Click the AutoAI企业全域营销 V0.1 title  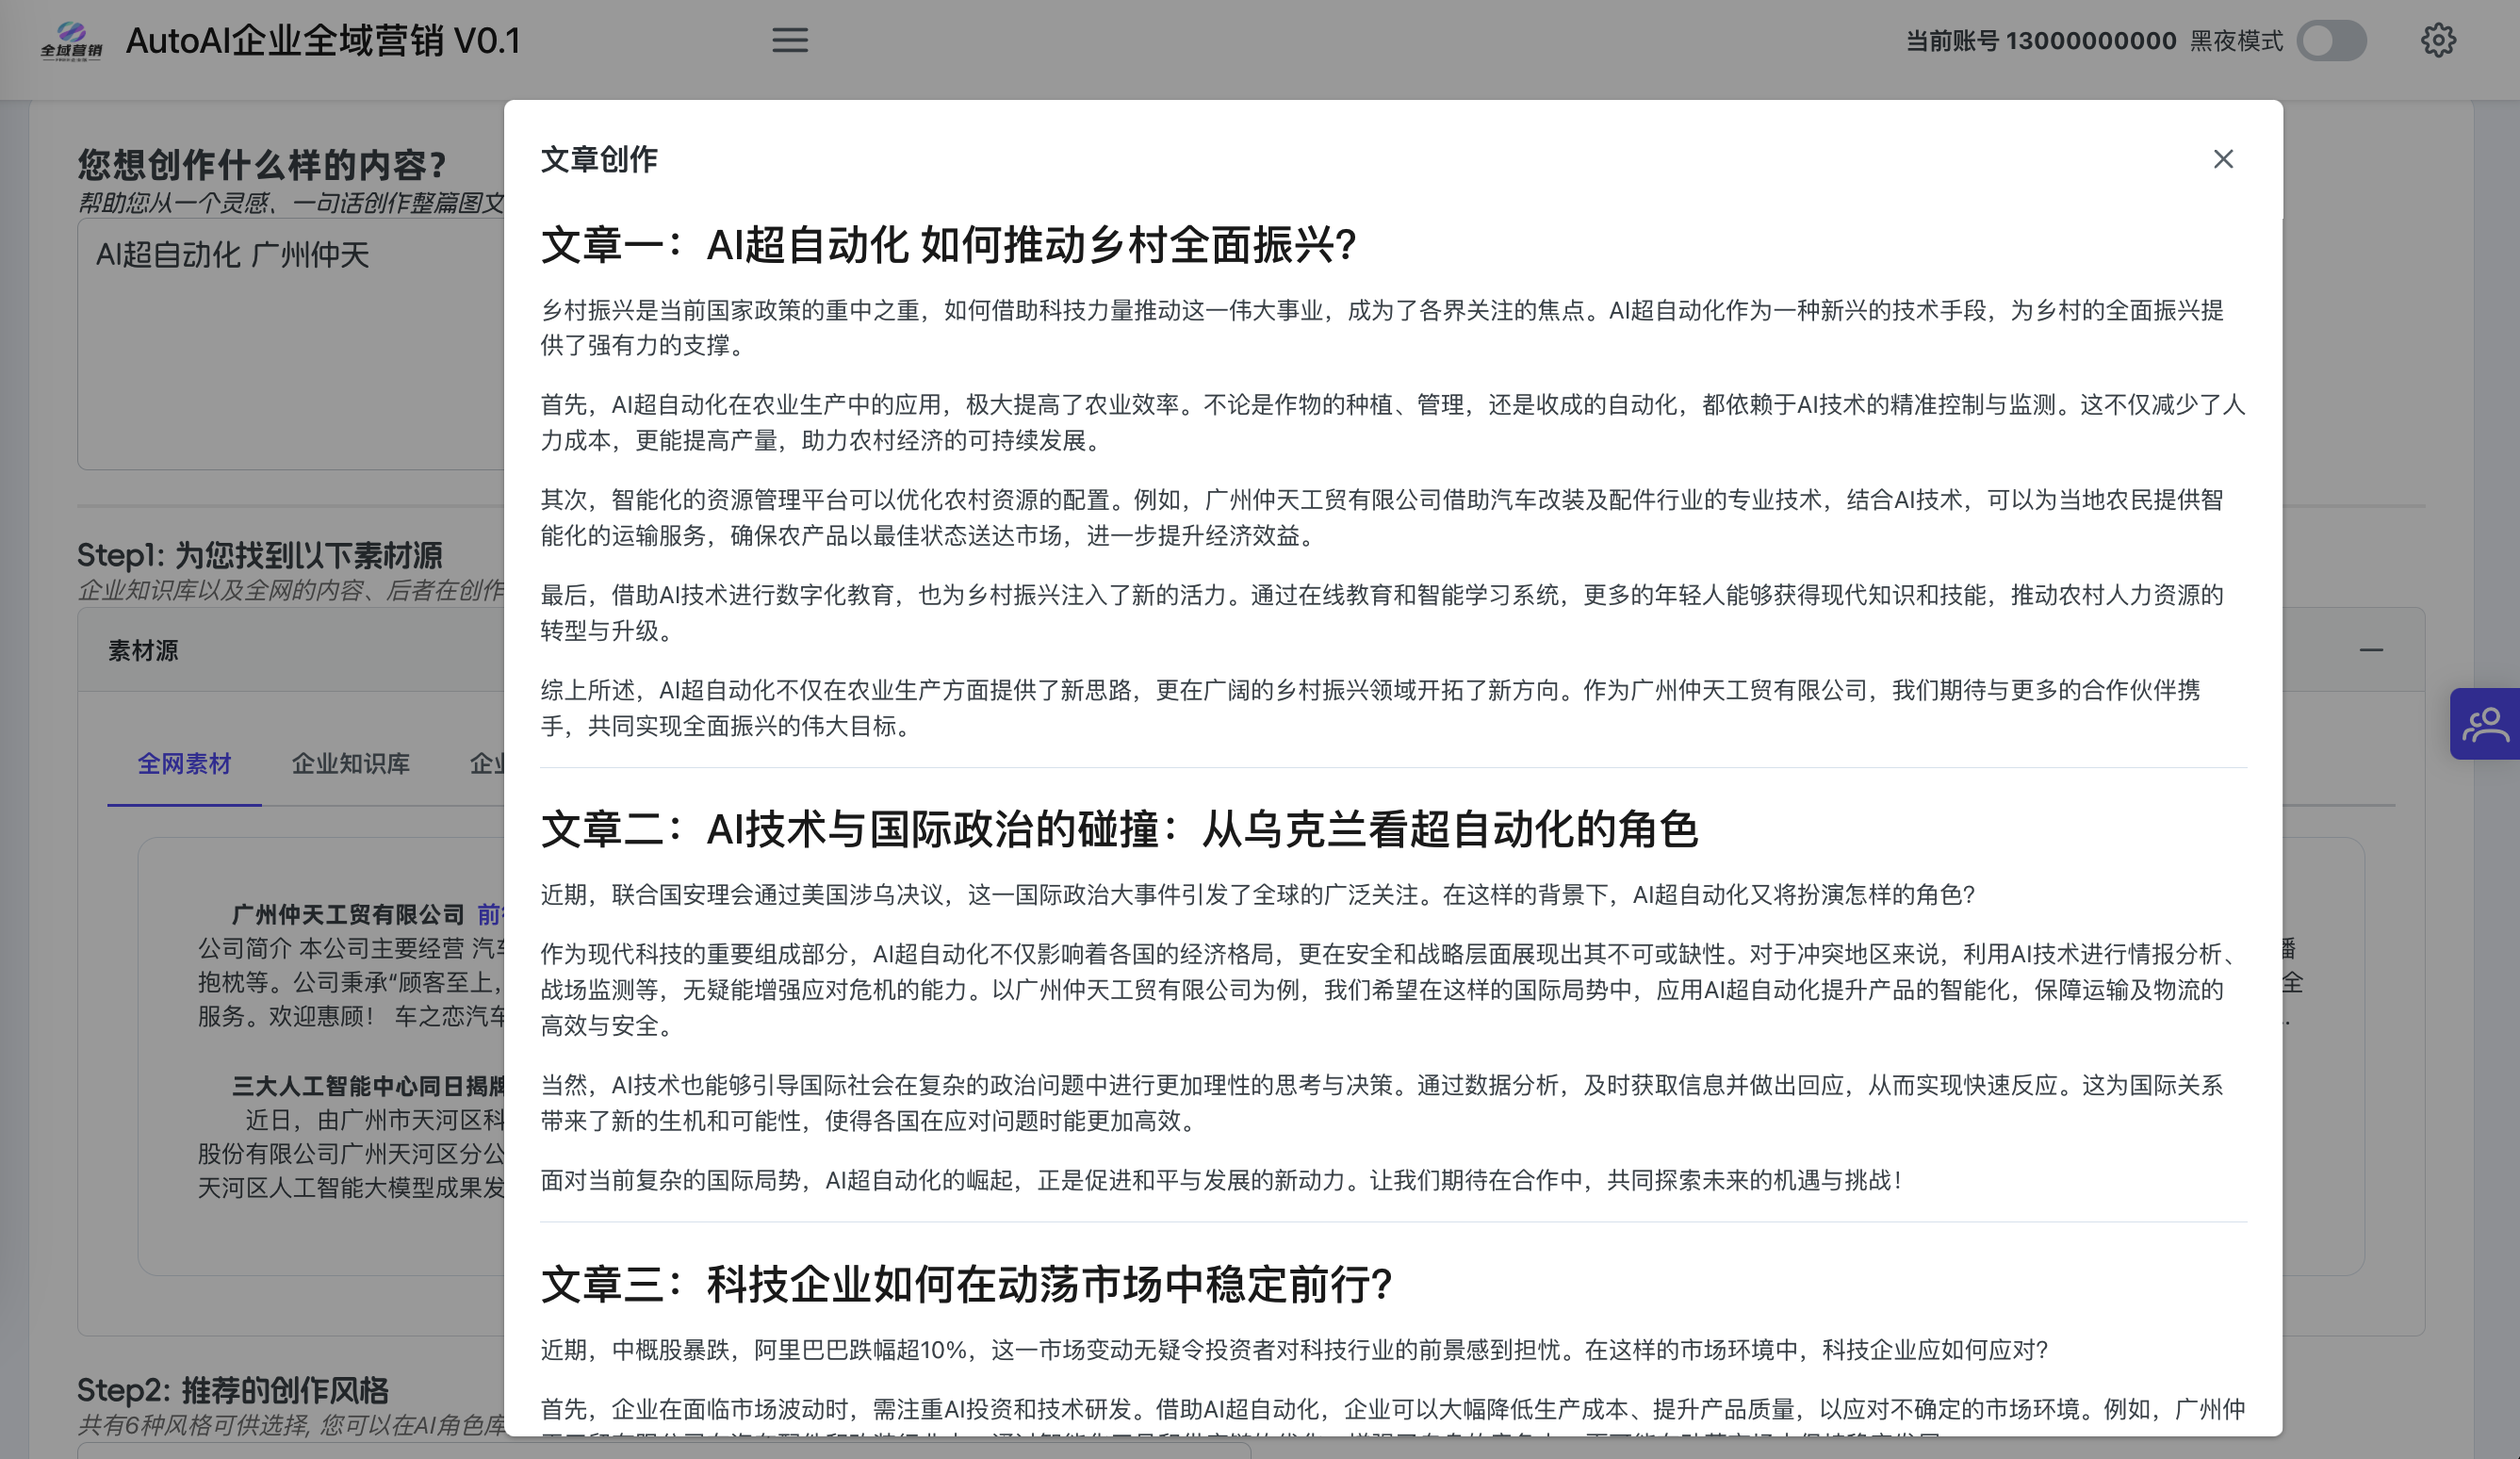tap(323, 41)
